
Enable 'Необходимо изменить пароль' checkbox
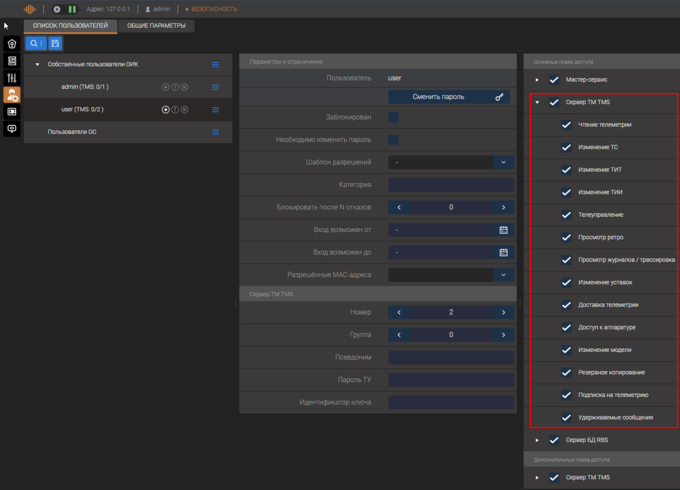[x=393, y=140]
